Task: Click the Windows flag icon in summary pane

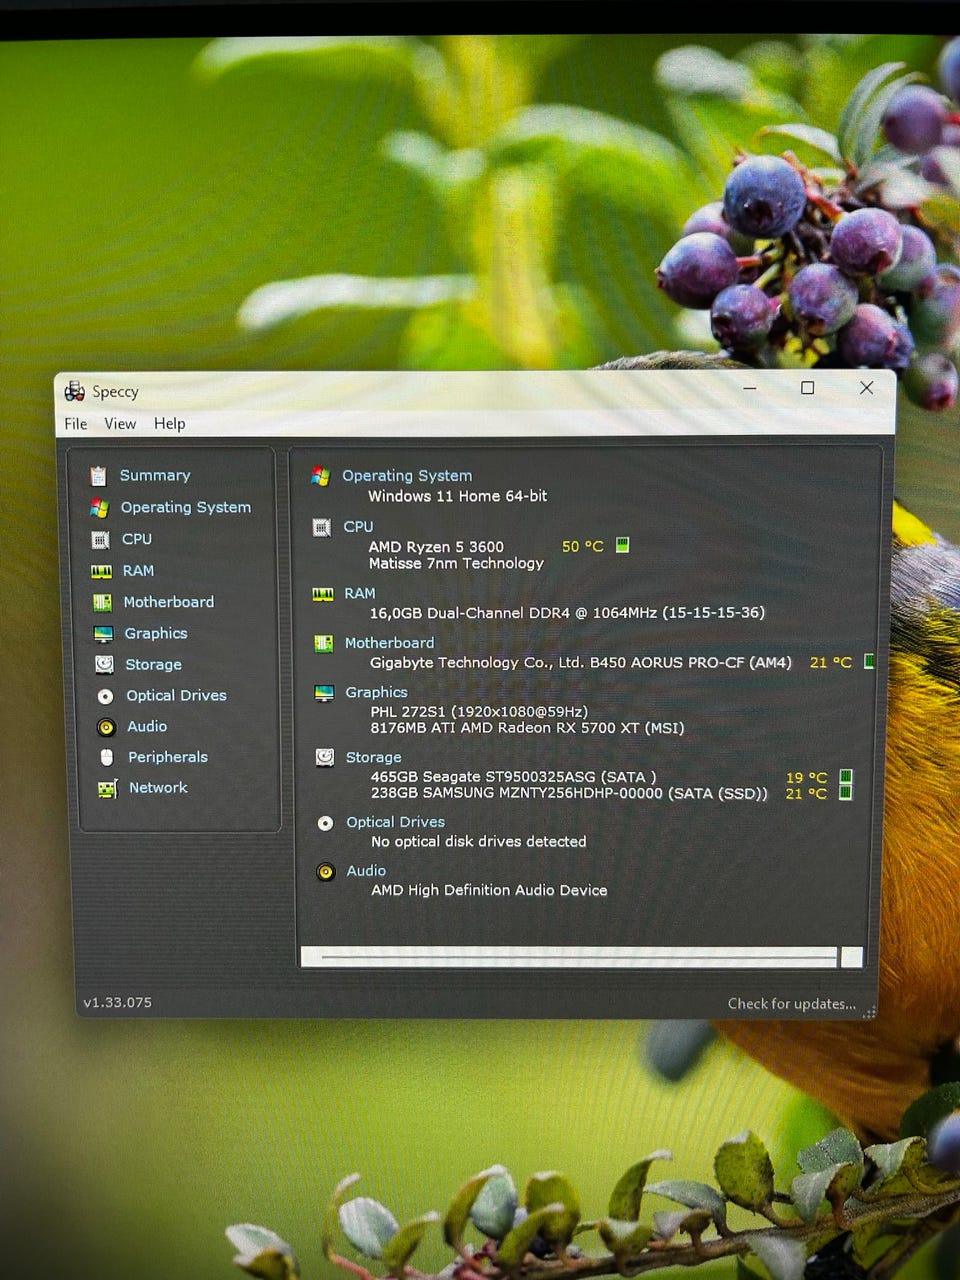Action: (320, 476)
